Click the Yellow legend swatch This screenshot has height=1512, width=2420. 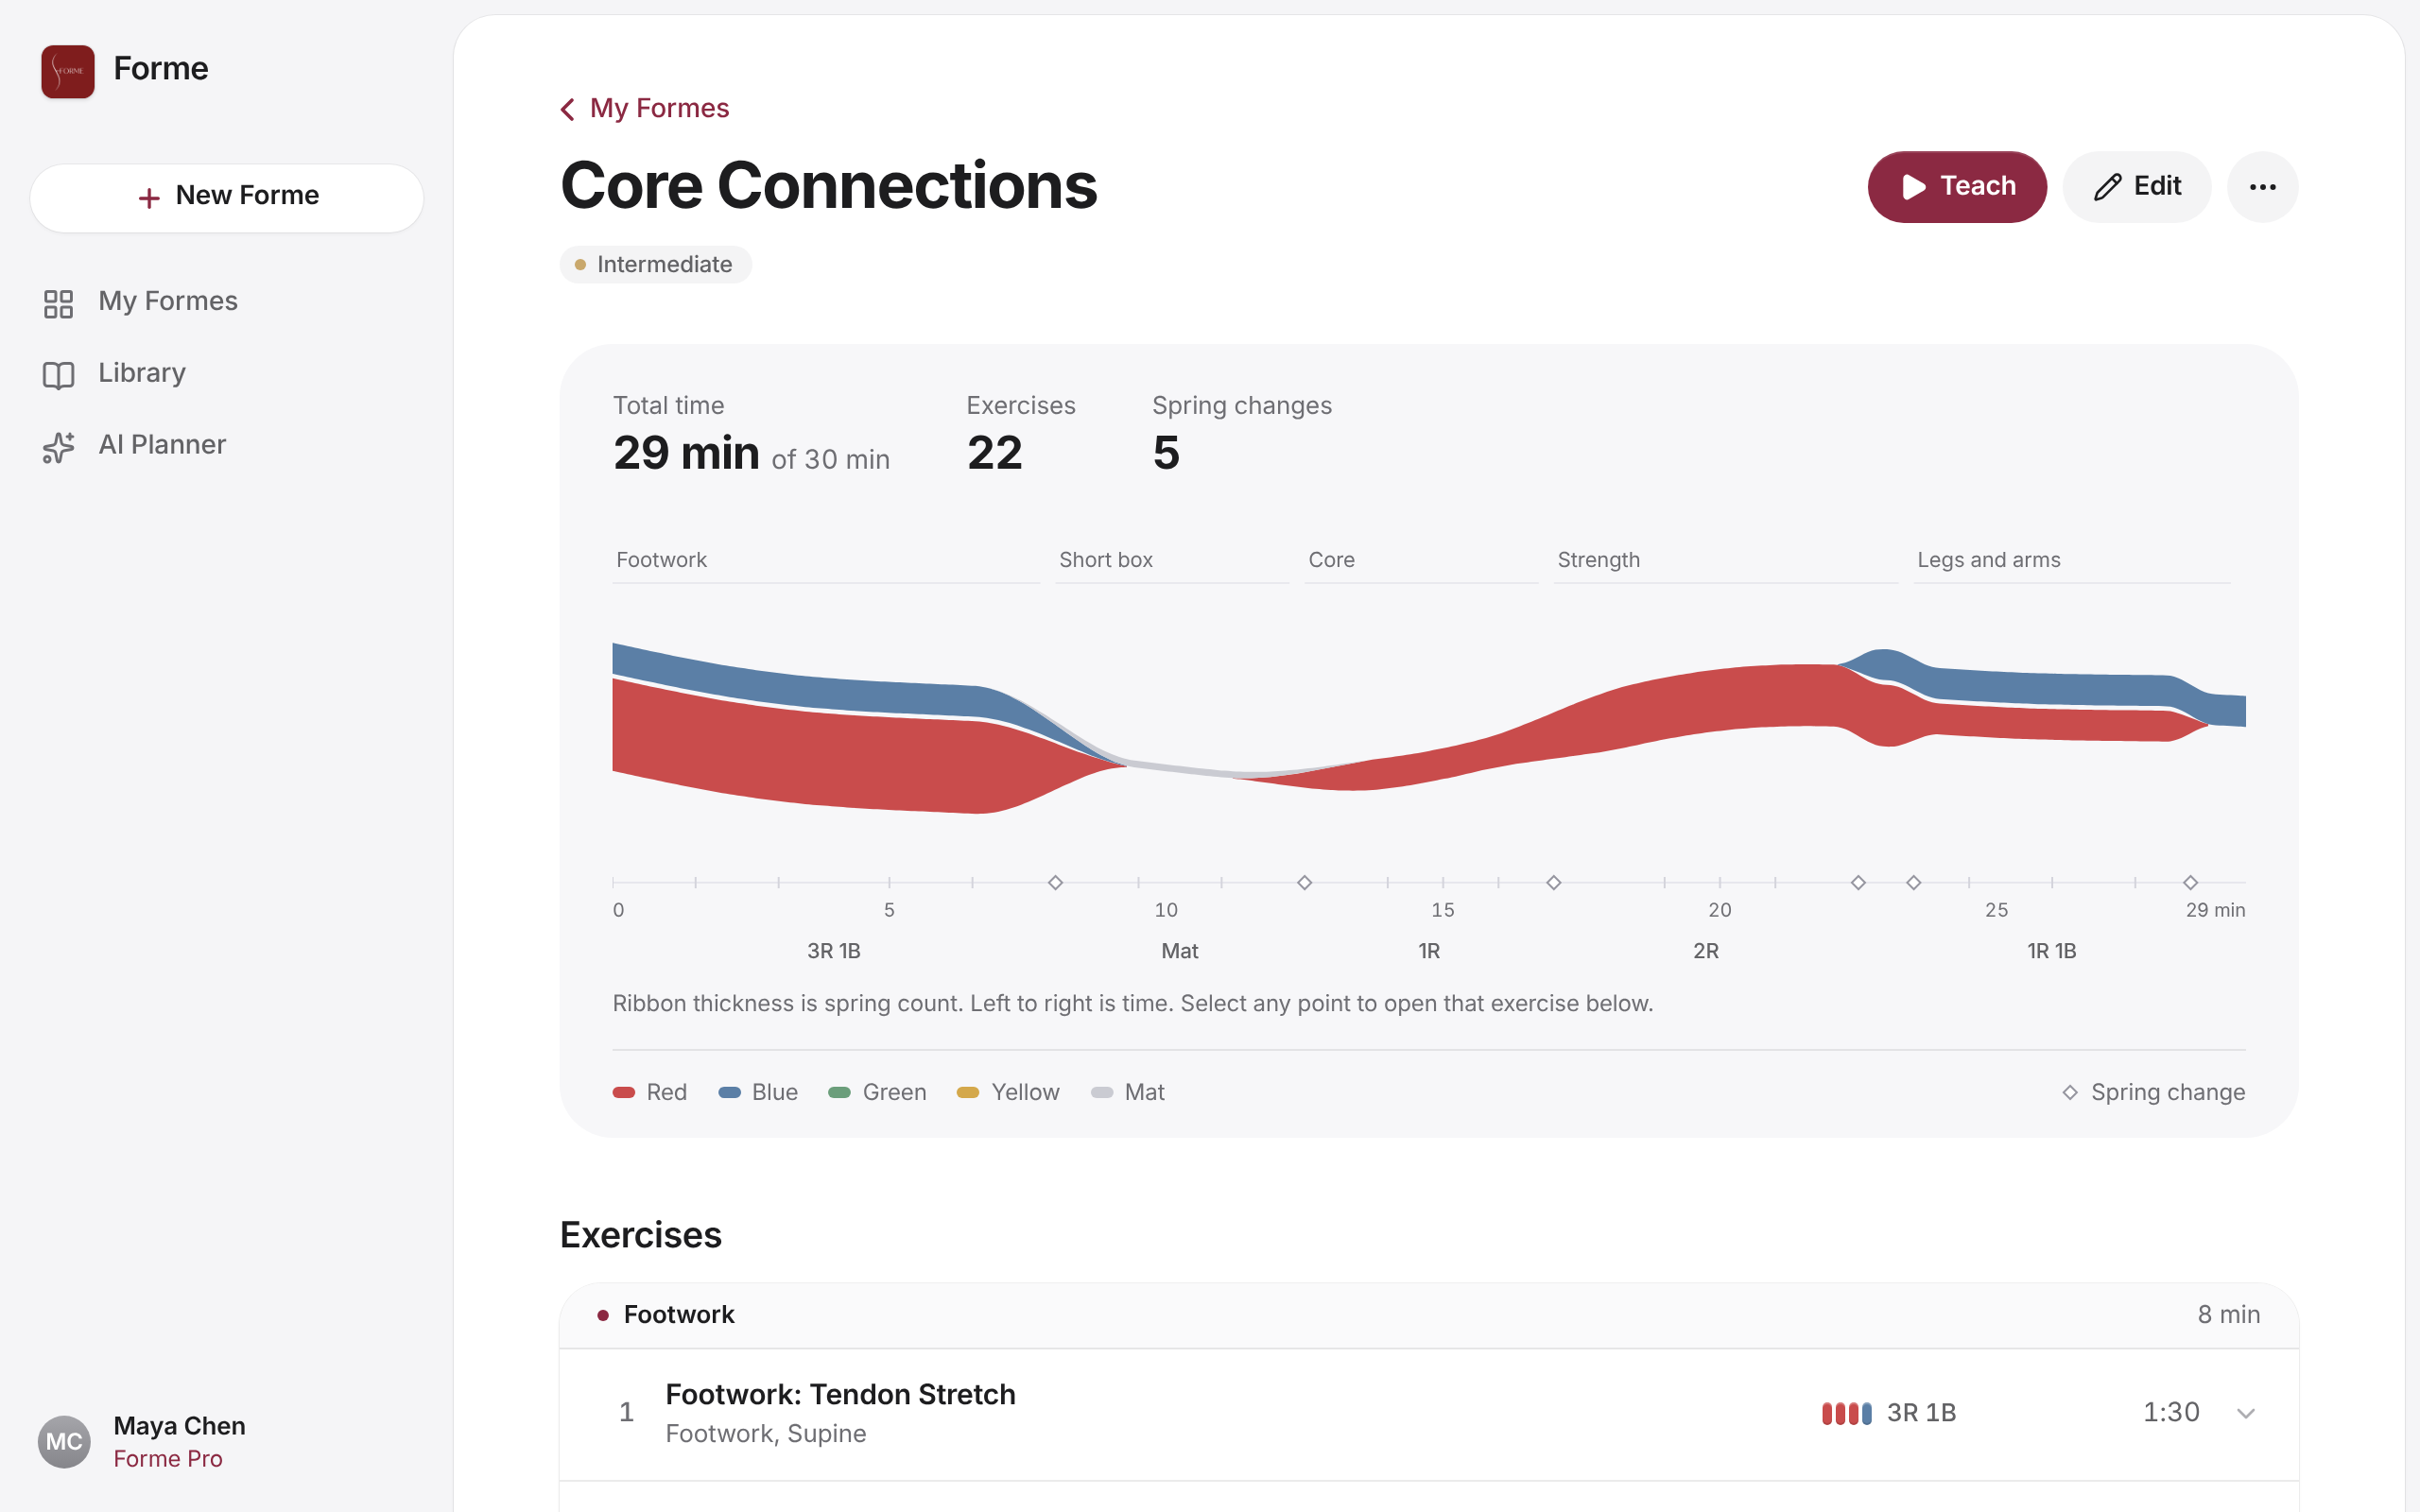967,1092
